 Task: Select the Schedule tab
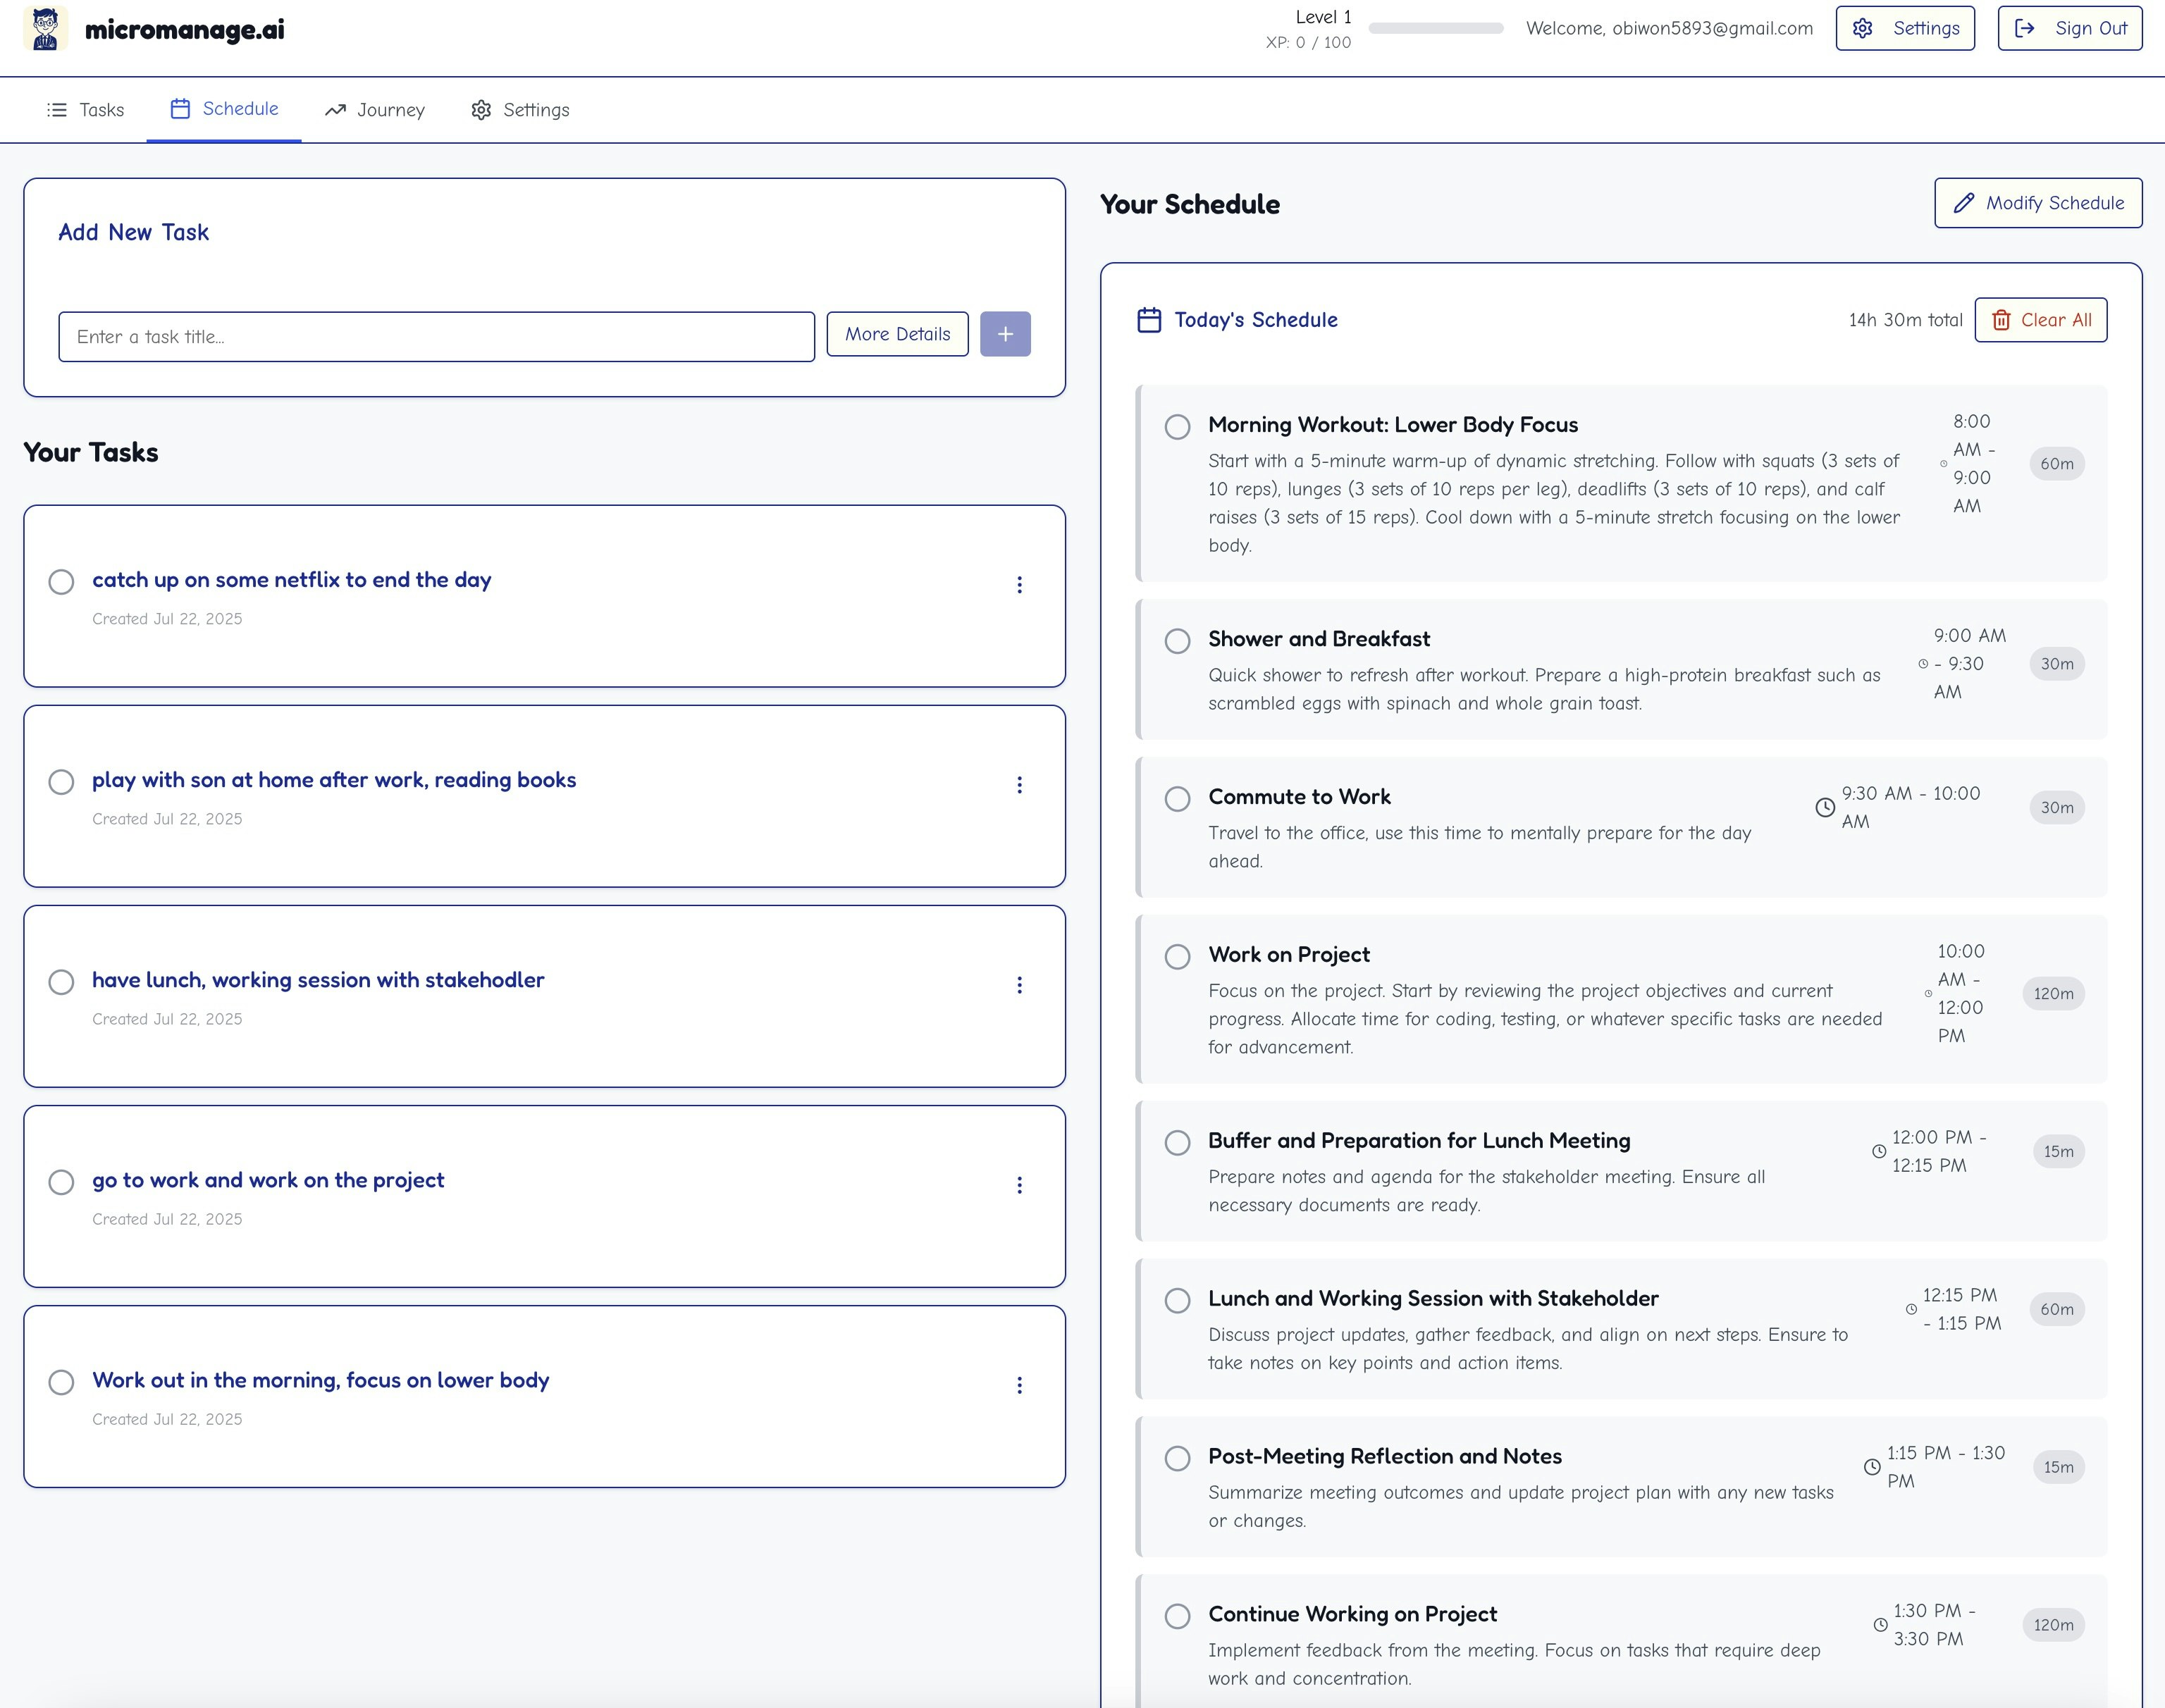coord(224,109)
